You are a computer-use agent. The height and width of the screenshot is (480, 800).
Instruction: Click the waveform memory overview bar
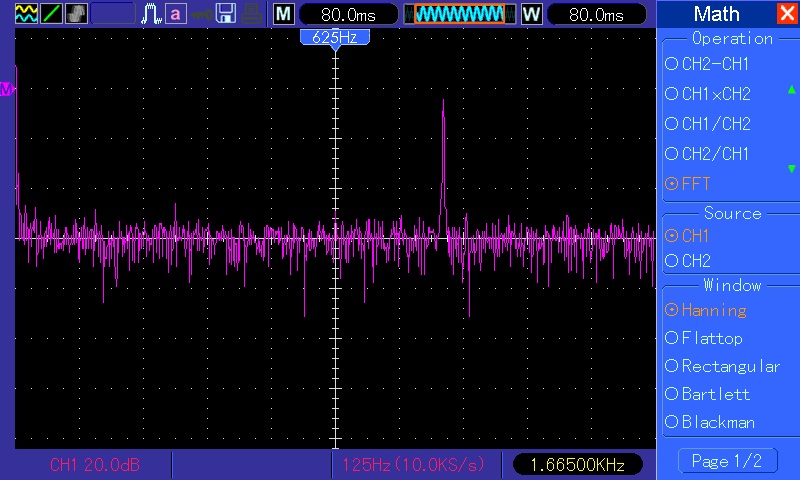pyautogui.click(x=460, y=14)
